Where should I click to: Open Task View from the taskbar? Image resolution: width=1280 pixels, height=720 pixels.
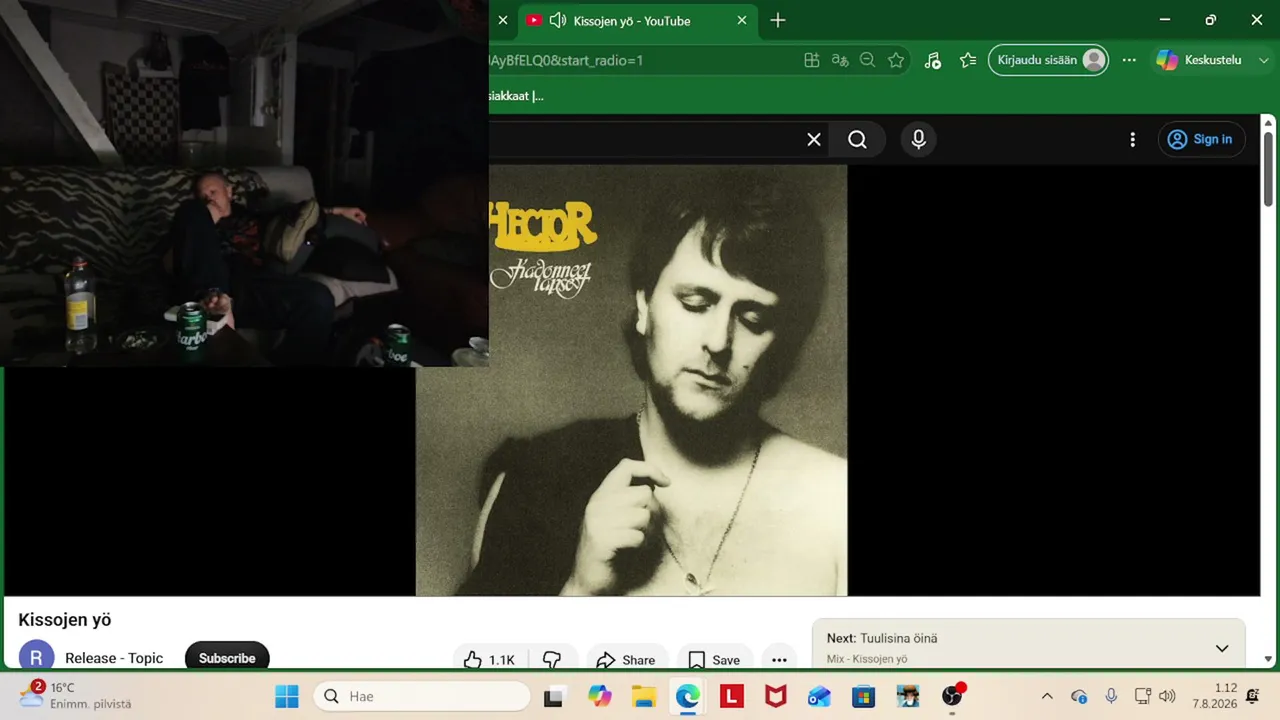553,696
